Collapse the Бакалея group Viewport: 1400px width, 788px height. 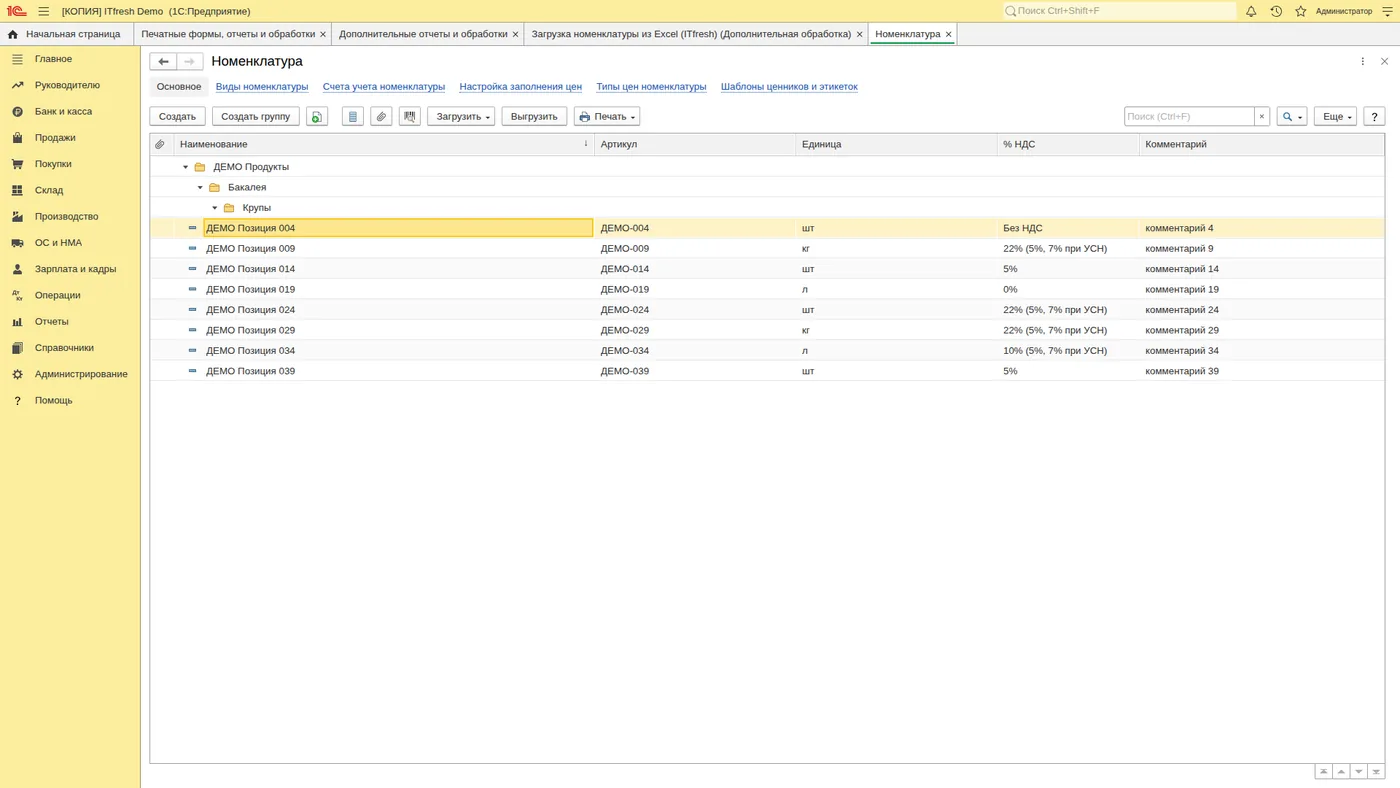[200, 188]
